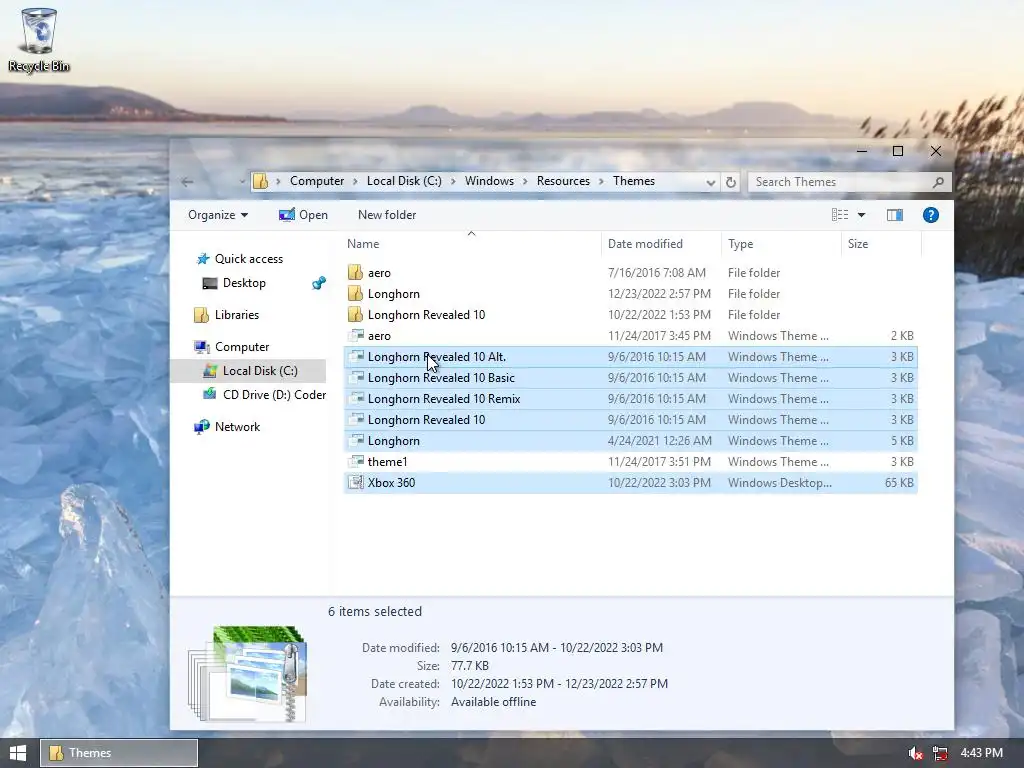
Task: Click the Open toolbar button
Action: tap(304, 215)
